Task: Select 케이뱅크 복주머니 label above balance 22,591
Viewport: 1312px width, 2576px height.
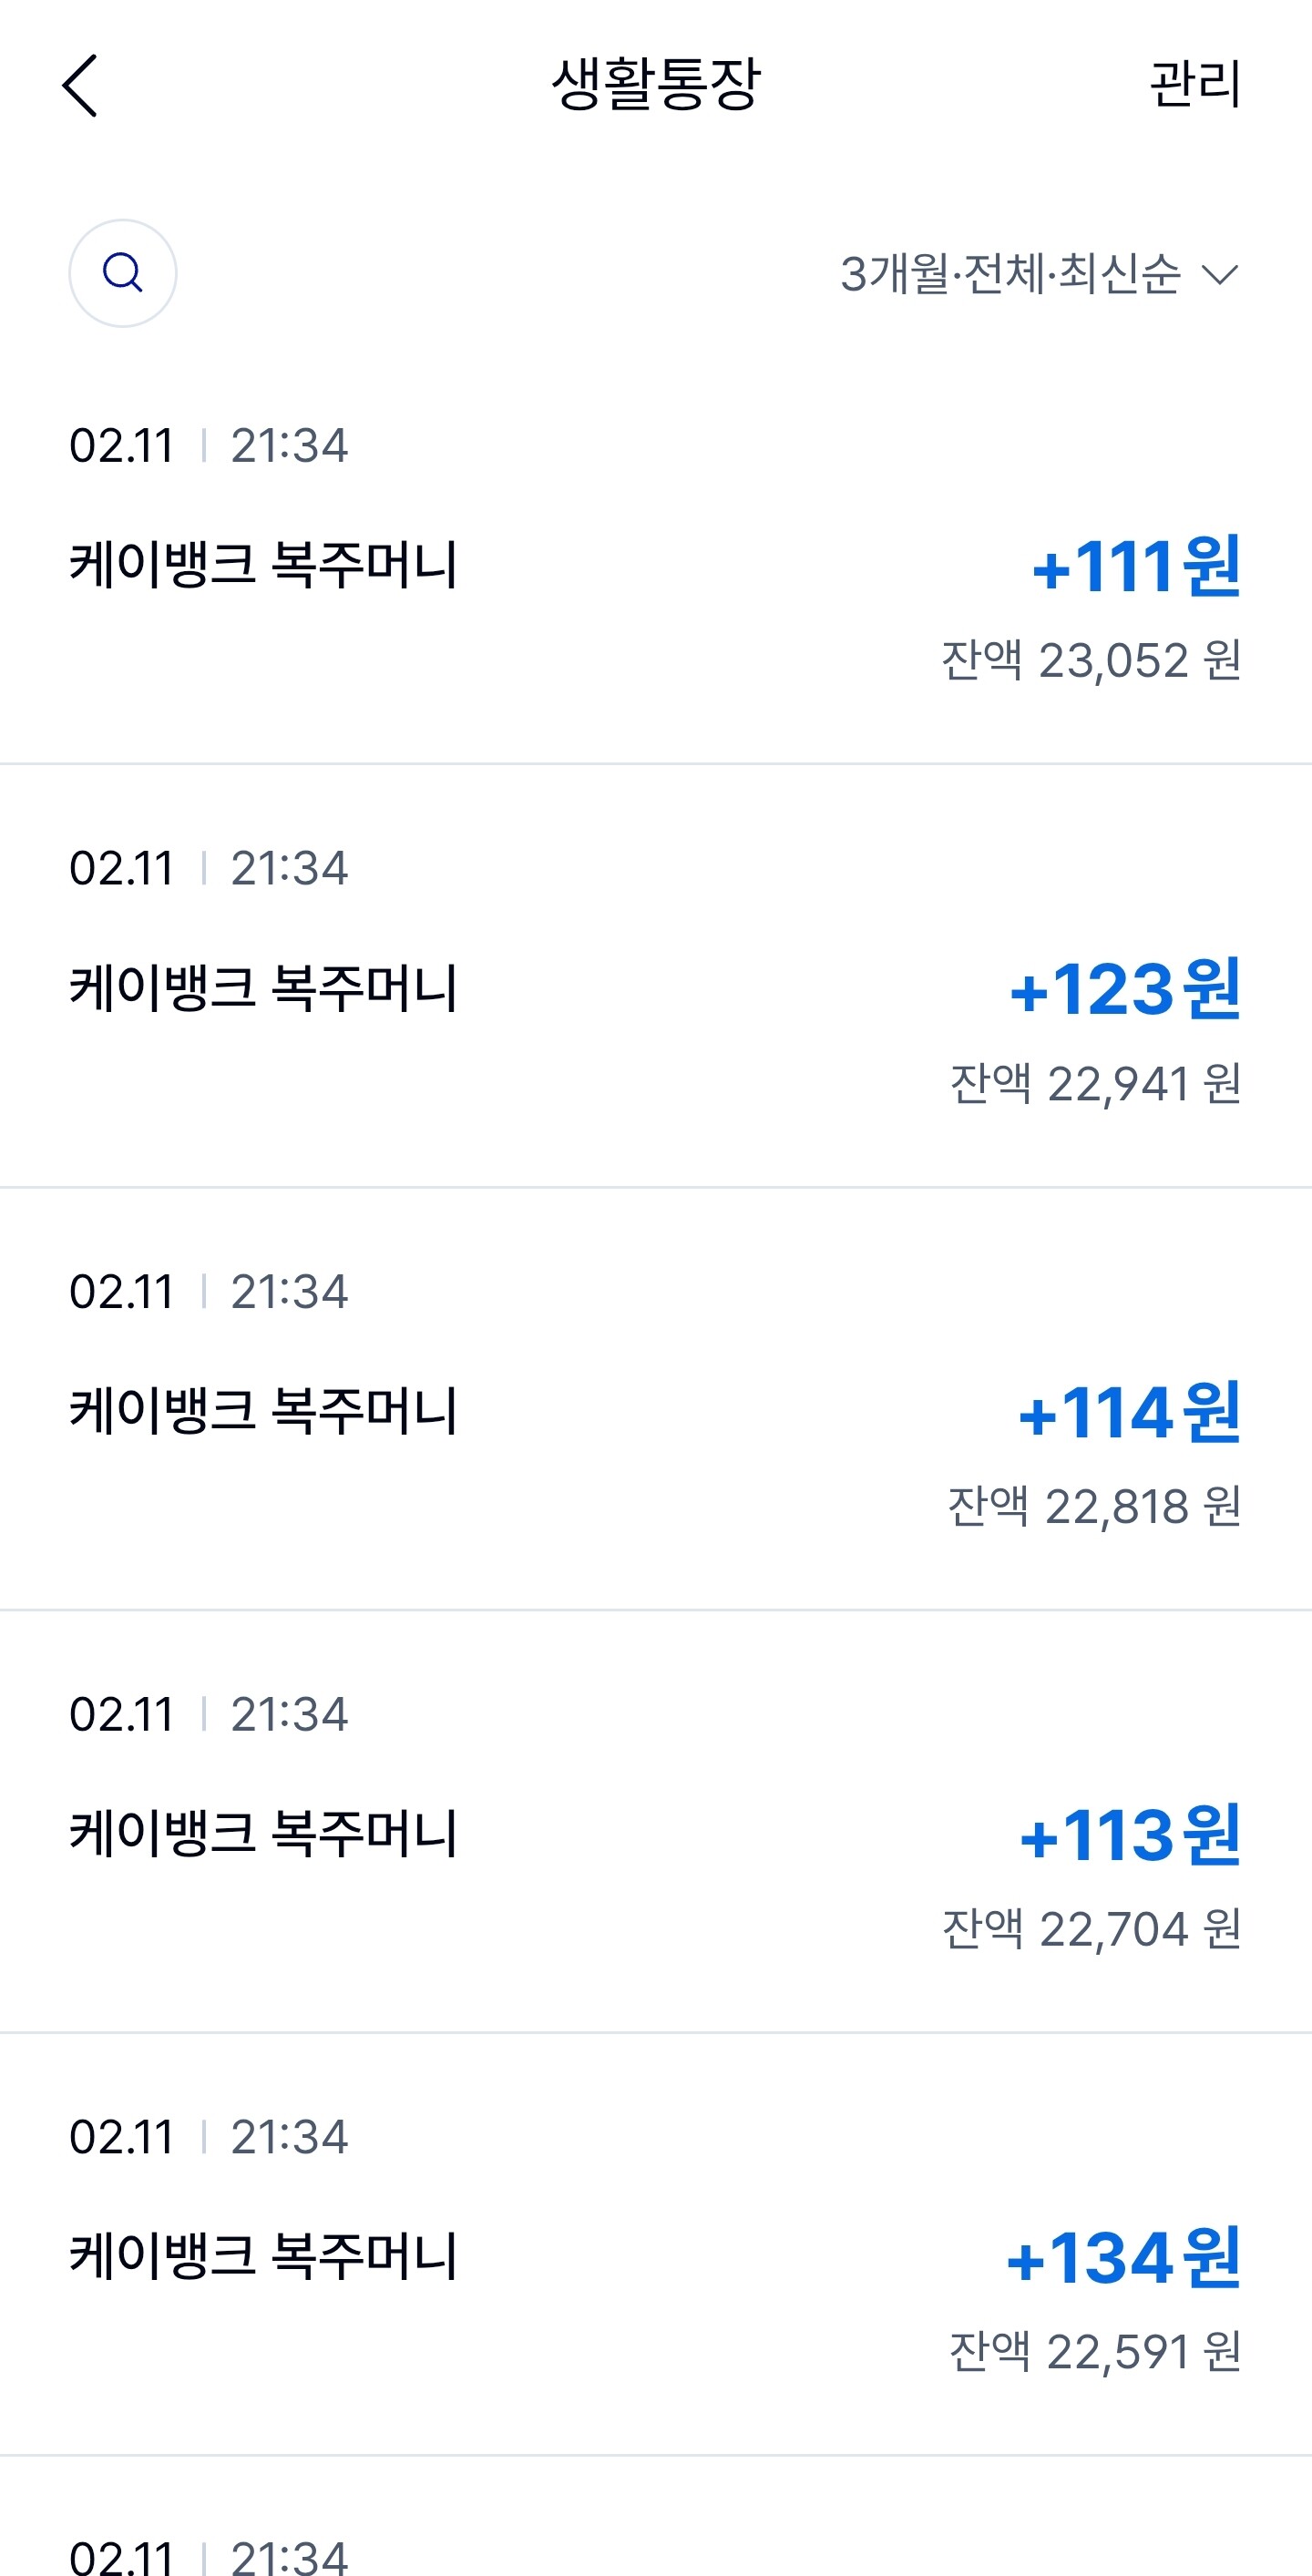Action: pos(263,2256)
